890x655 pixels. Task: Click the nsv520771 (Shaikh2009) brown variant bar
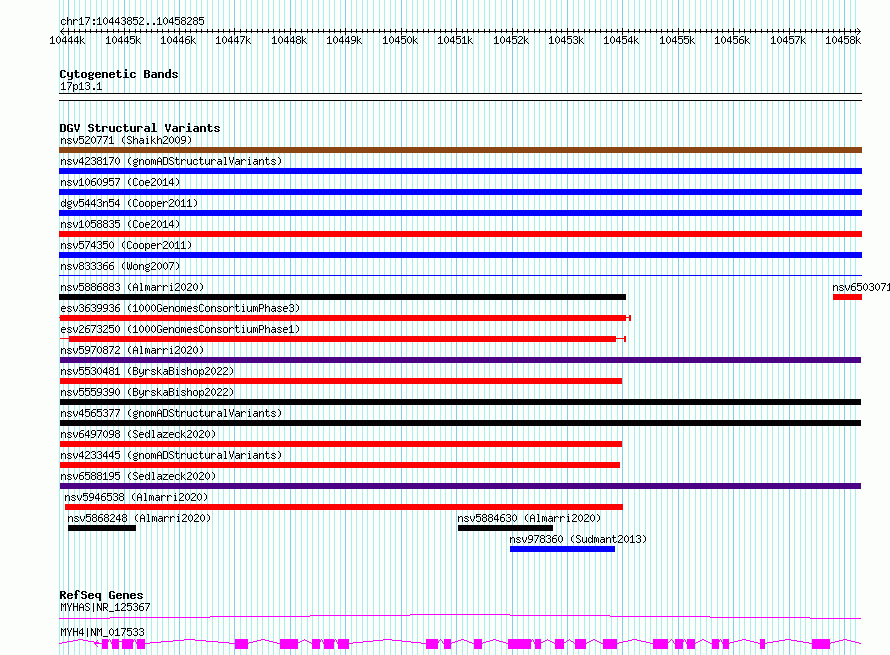pos(460,150)
